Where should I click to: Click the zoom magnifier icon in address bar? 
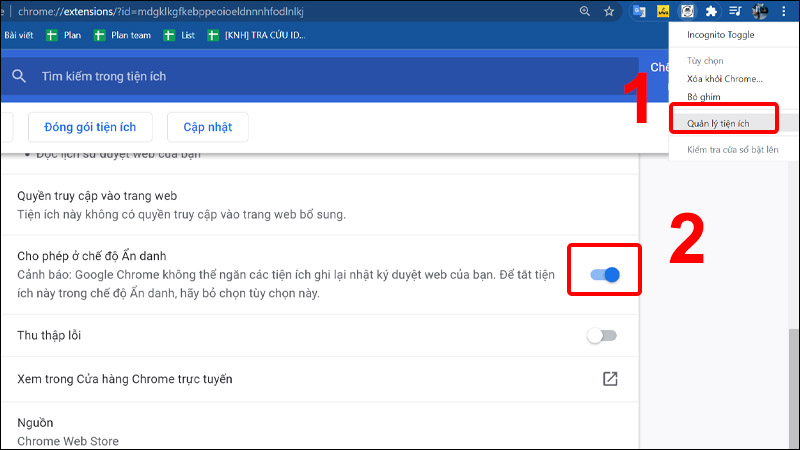tap(585, 12)
